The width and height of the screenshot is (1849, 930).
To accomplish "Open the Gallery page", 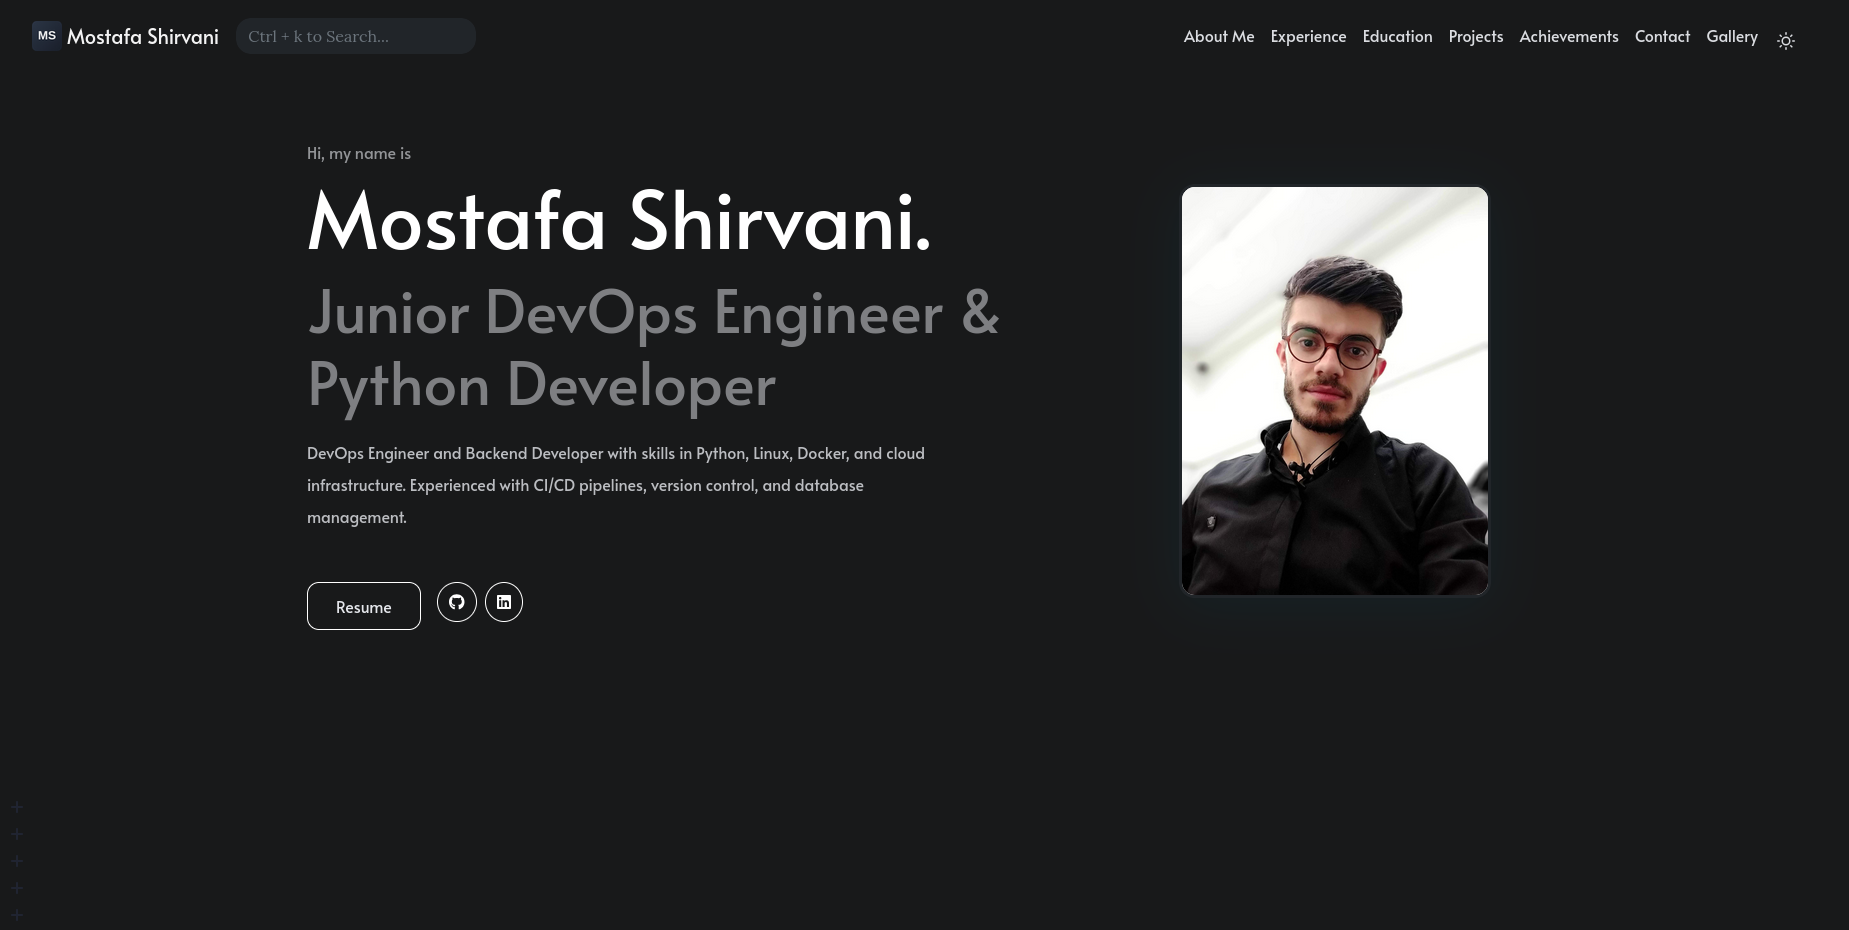I will pos(1732,35).
